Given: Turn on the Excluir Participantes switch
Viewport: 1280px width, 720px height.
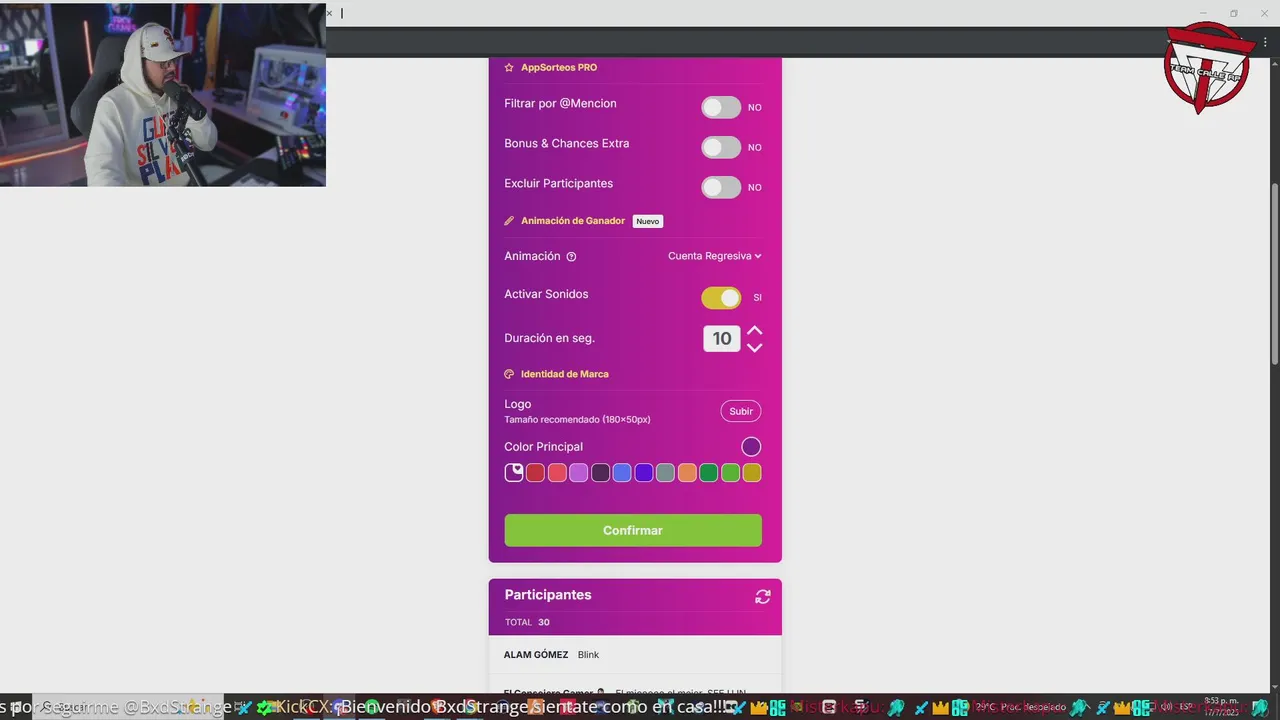Looking at the screenshot, I should pos(721,187).
